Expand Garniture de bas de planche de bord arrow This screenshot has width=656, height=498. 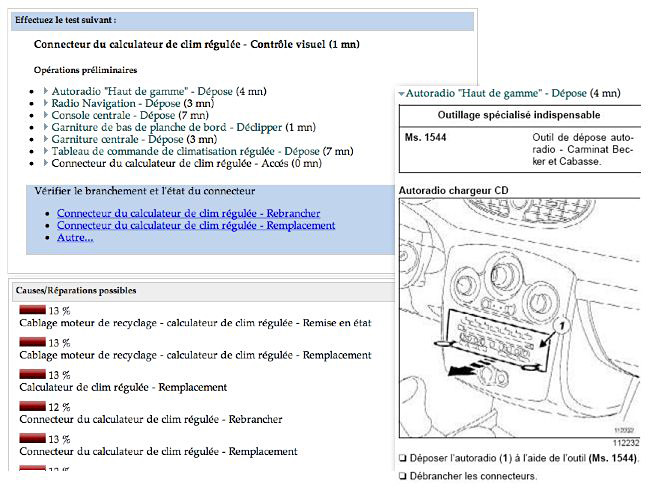pos(46,127)
